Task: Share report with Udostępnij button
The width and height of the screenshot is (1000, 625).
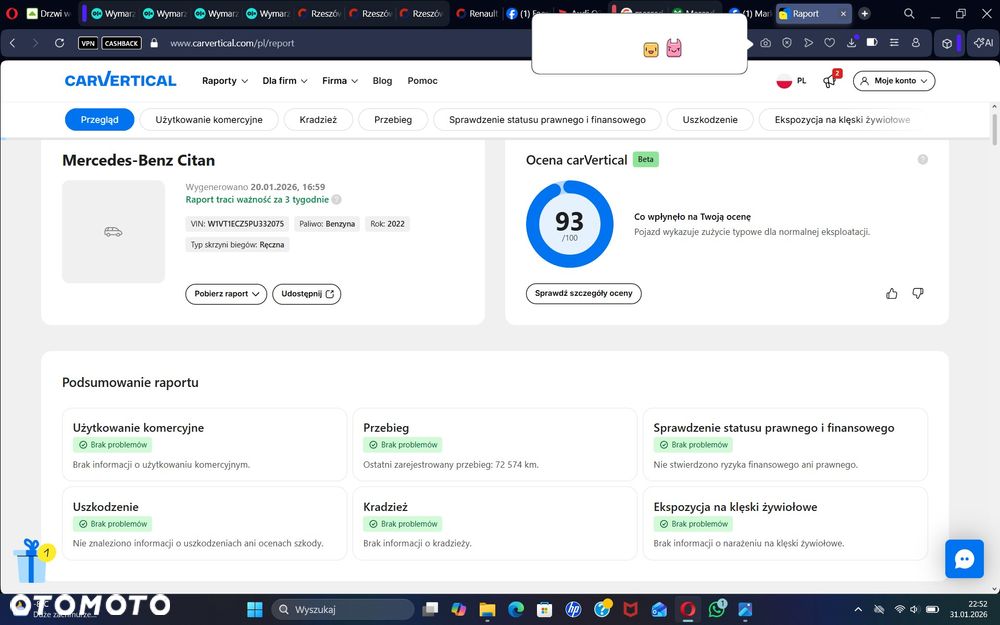Action: tap(307, 294)
